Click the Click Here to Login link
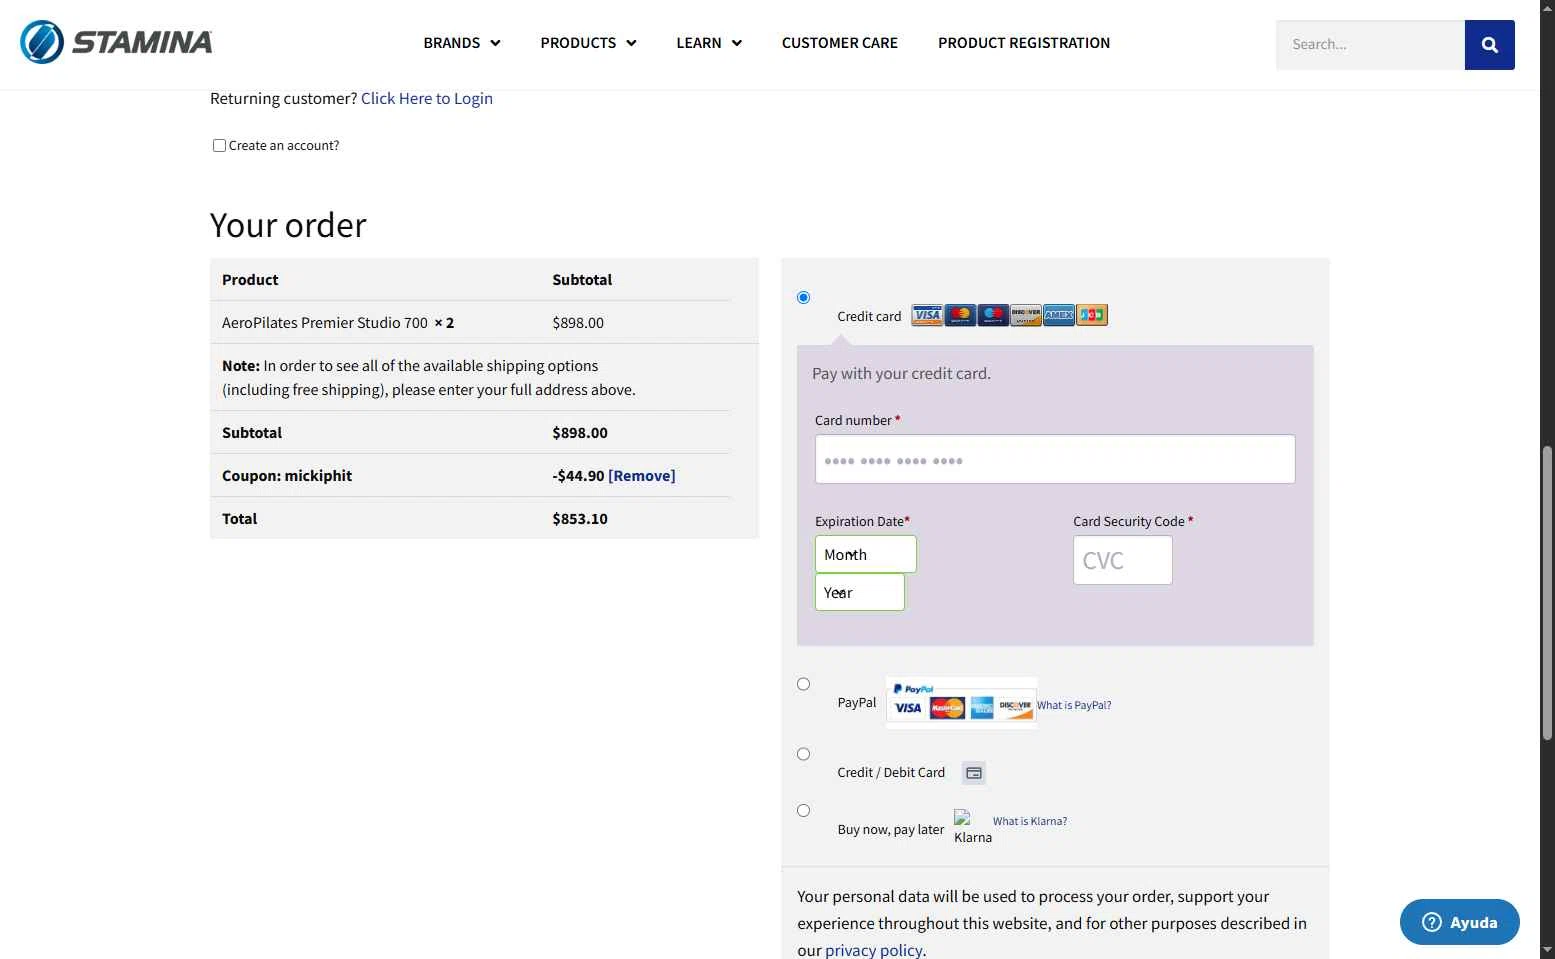Image resolution: width=1555 pixels, height=959 pixels. click(427, 98)
